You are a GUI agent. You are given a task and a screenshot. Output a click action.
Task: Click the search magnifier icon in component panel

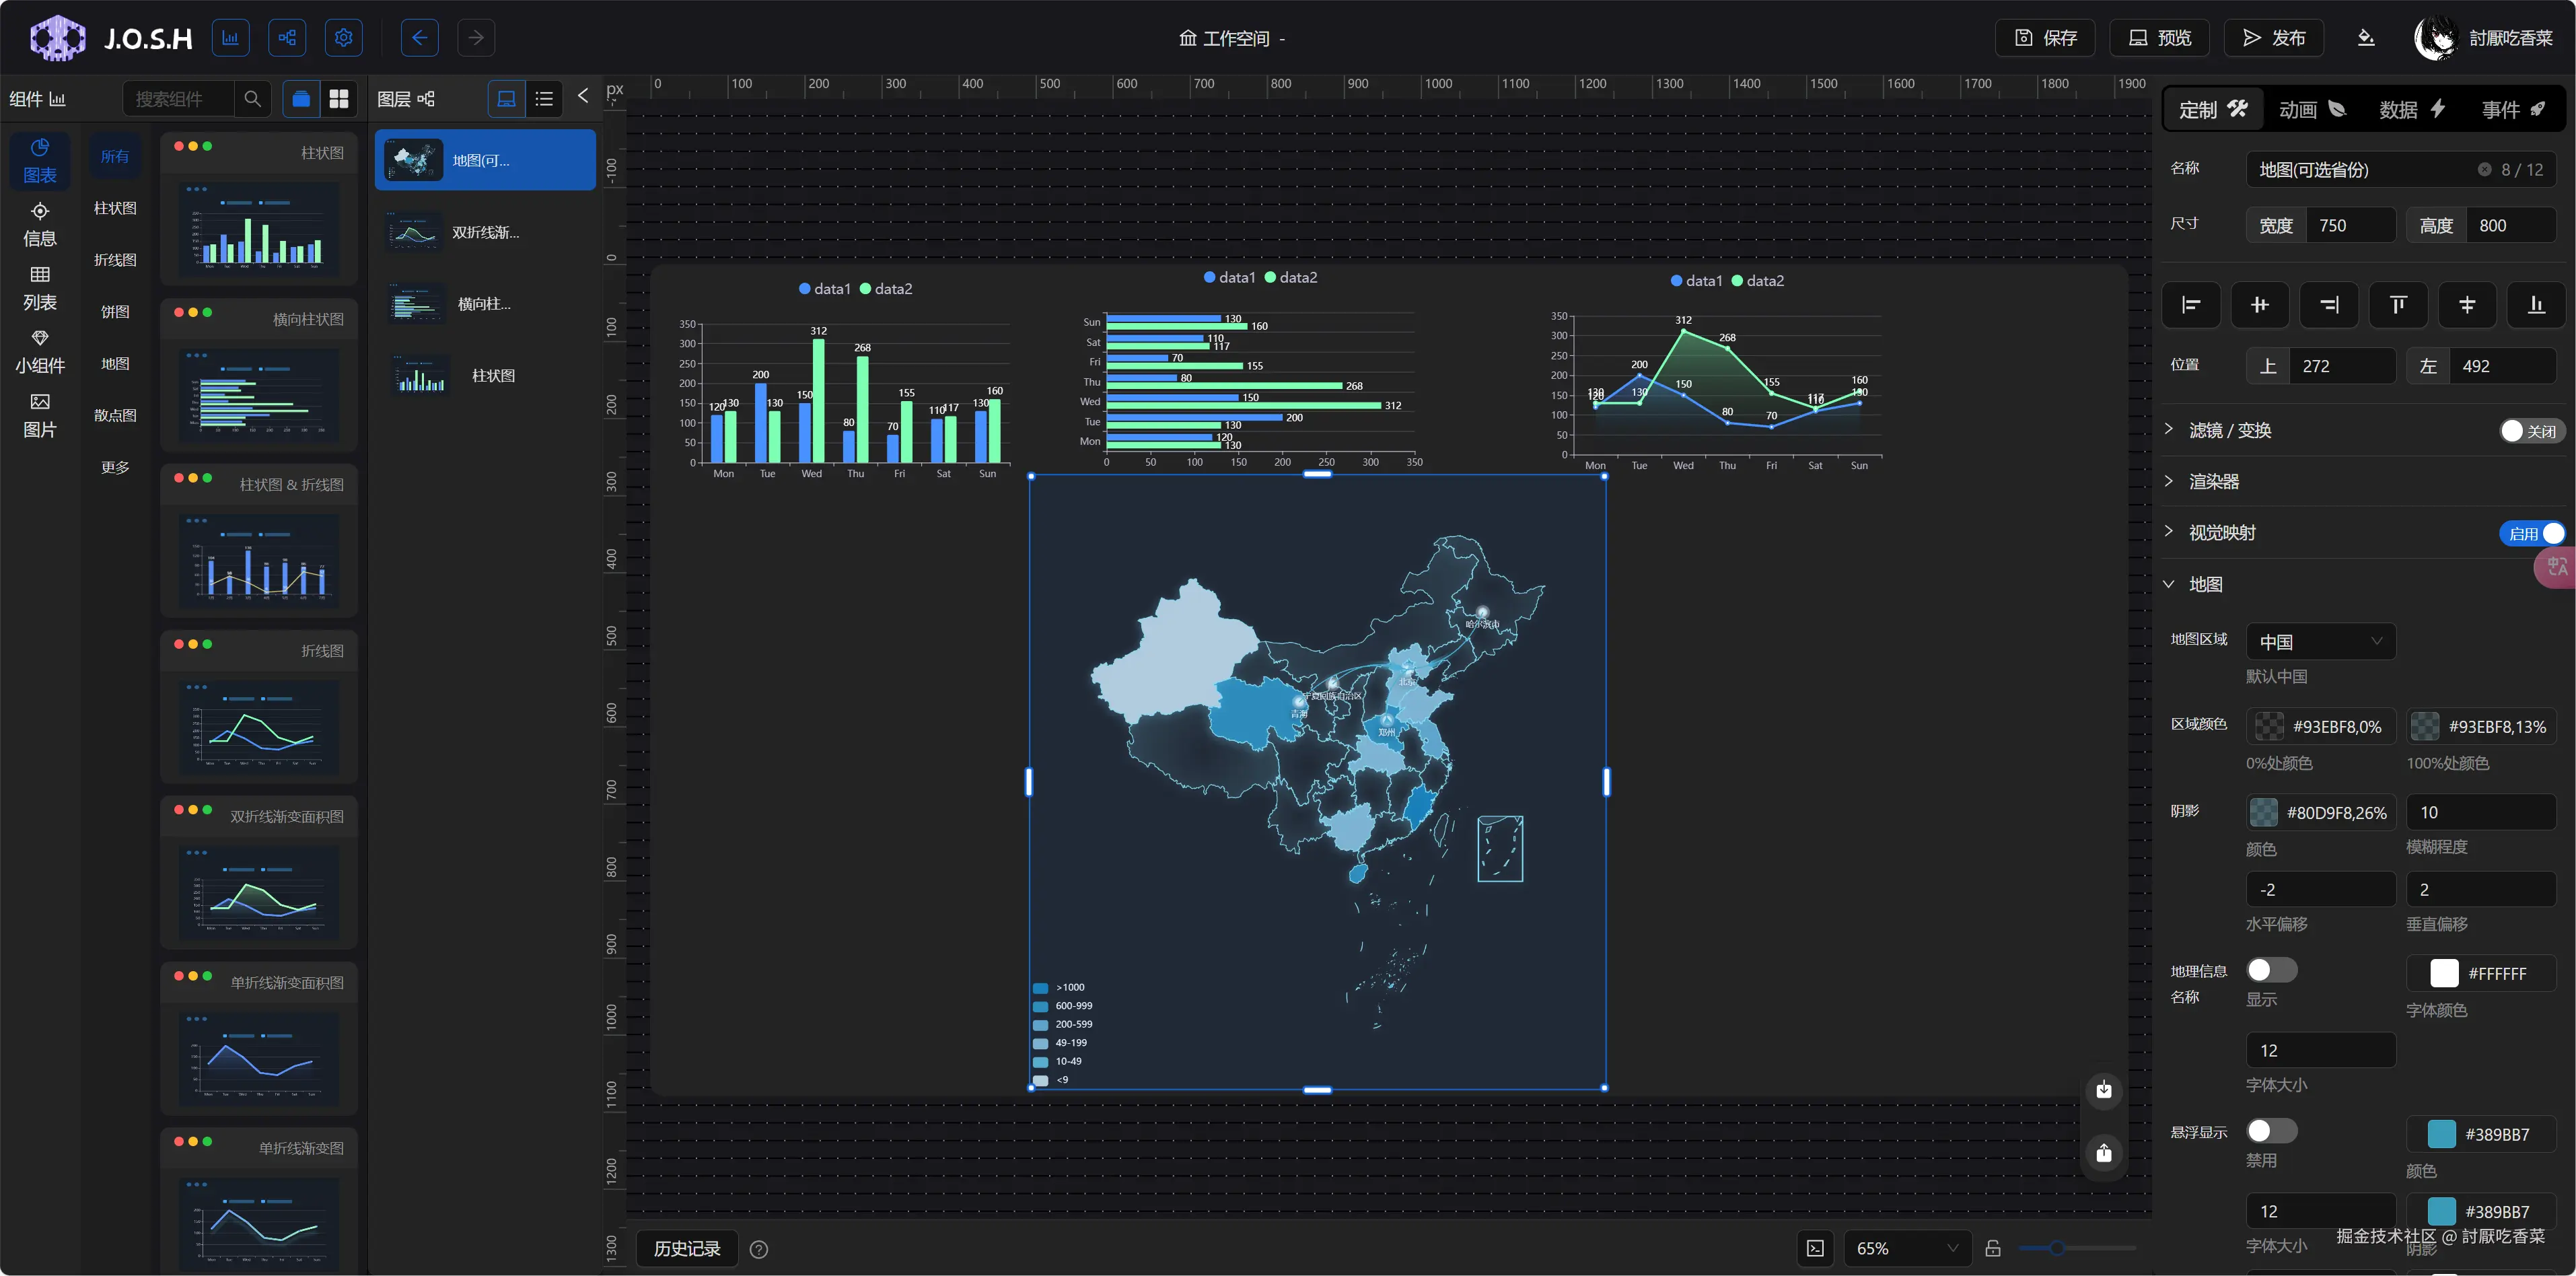252,99
